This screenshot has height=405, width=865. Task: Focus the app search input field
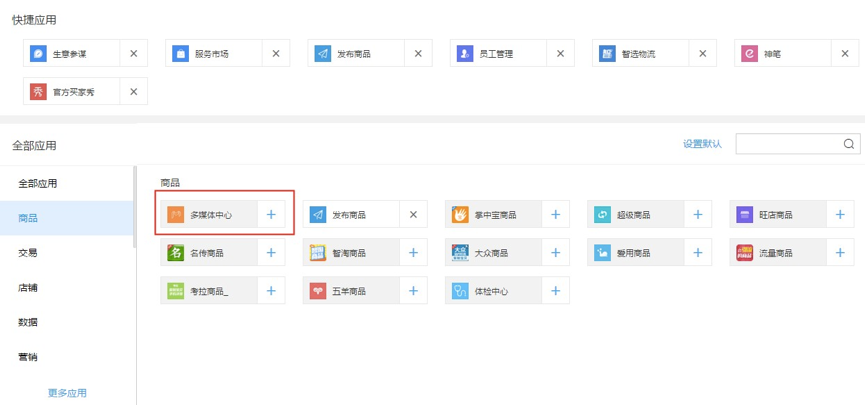[789, 145]
